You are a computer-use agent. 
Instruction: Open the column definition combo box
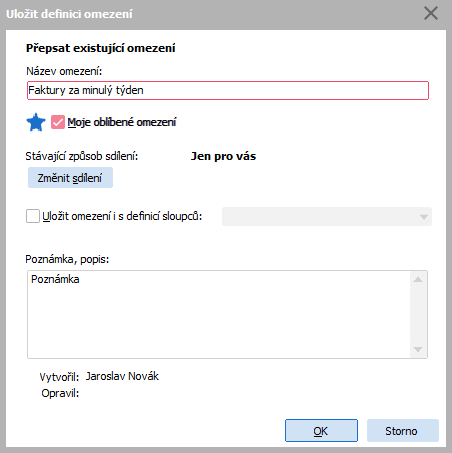[327, 217]
